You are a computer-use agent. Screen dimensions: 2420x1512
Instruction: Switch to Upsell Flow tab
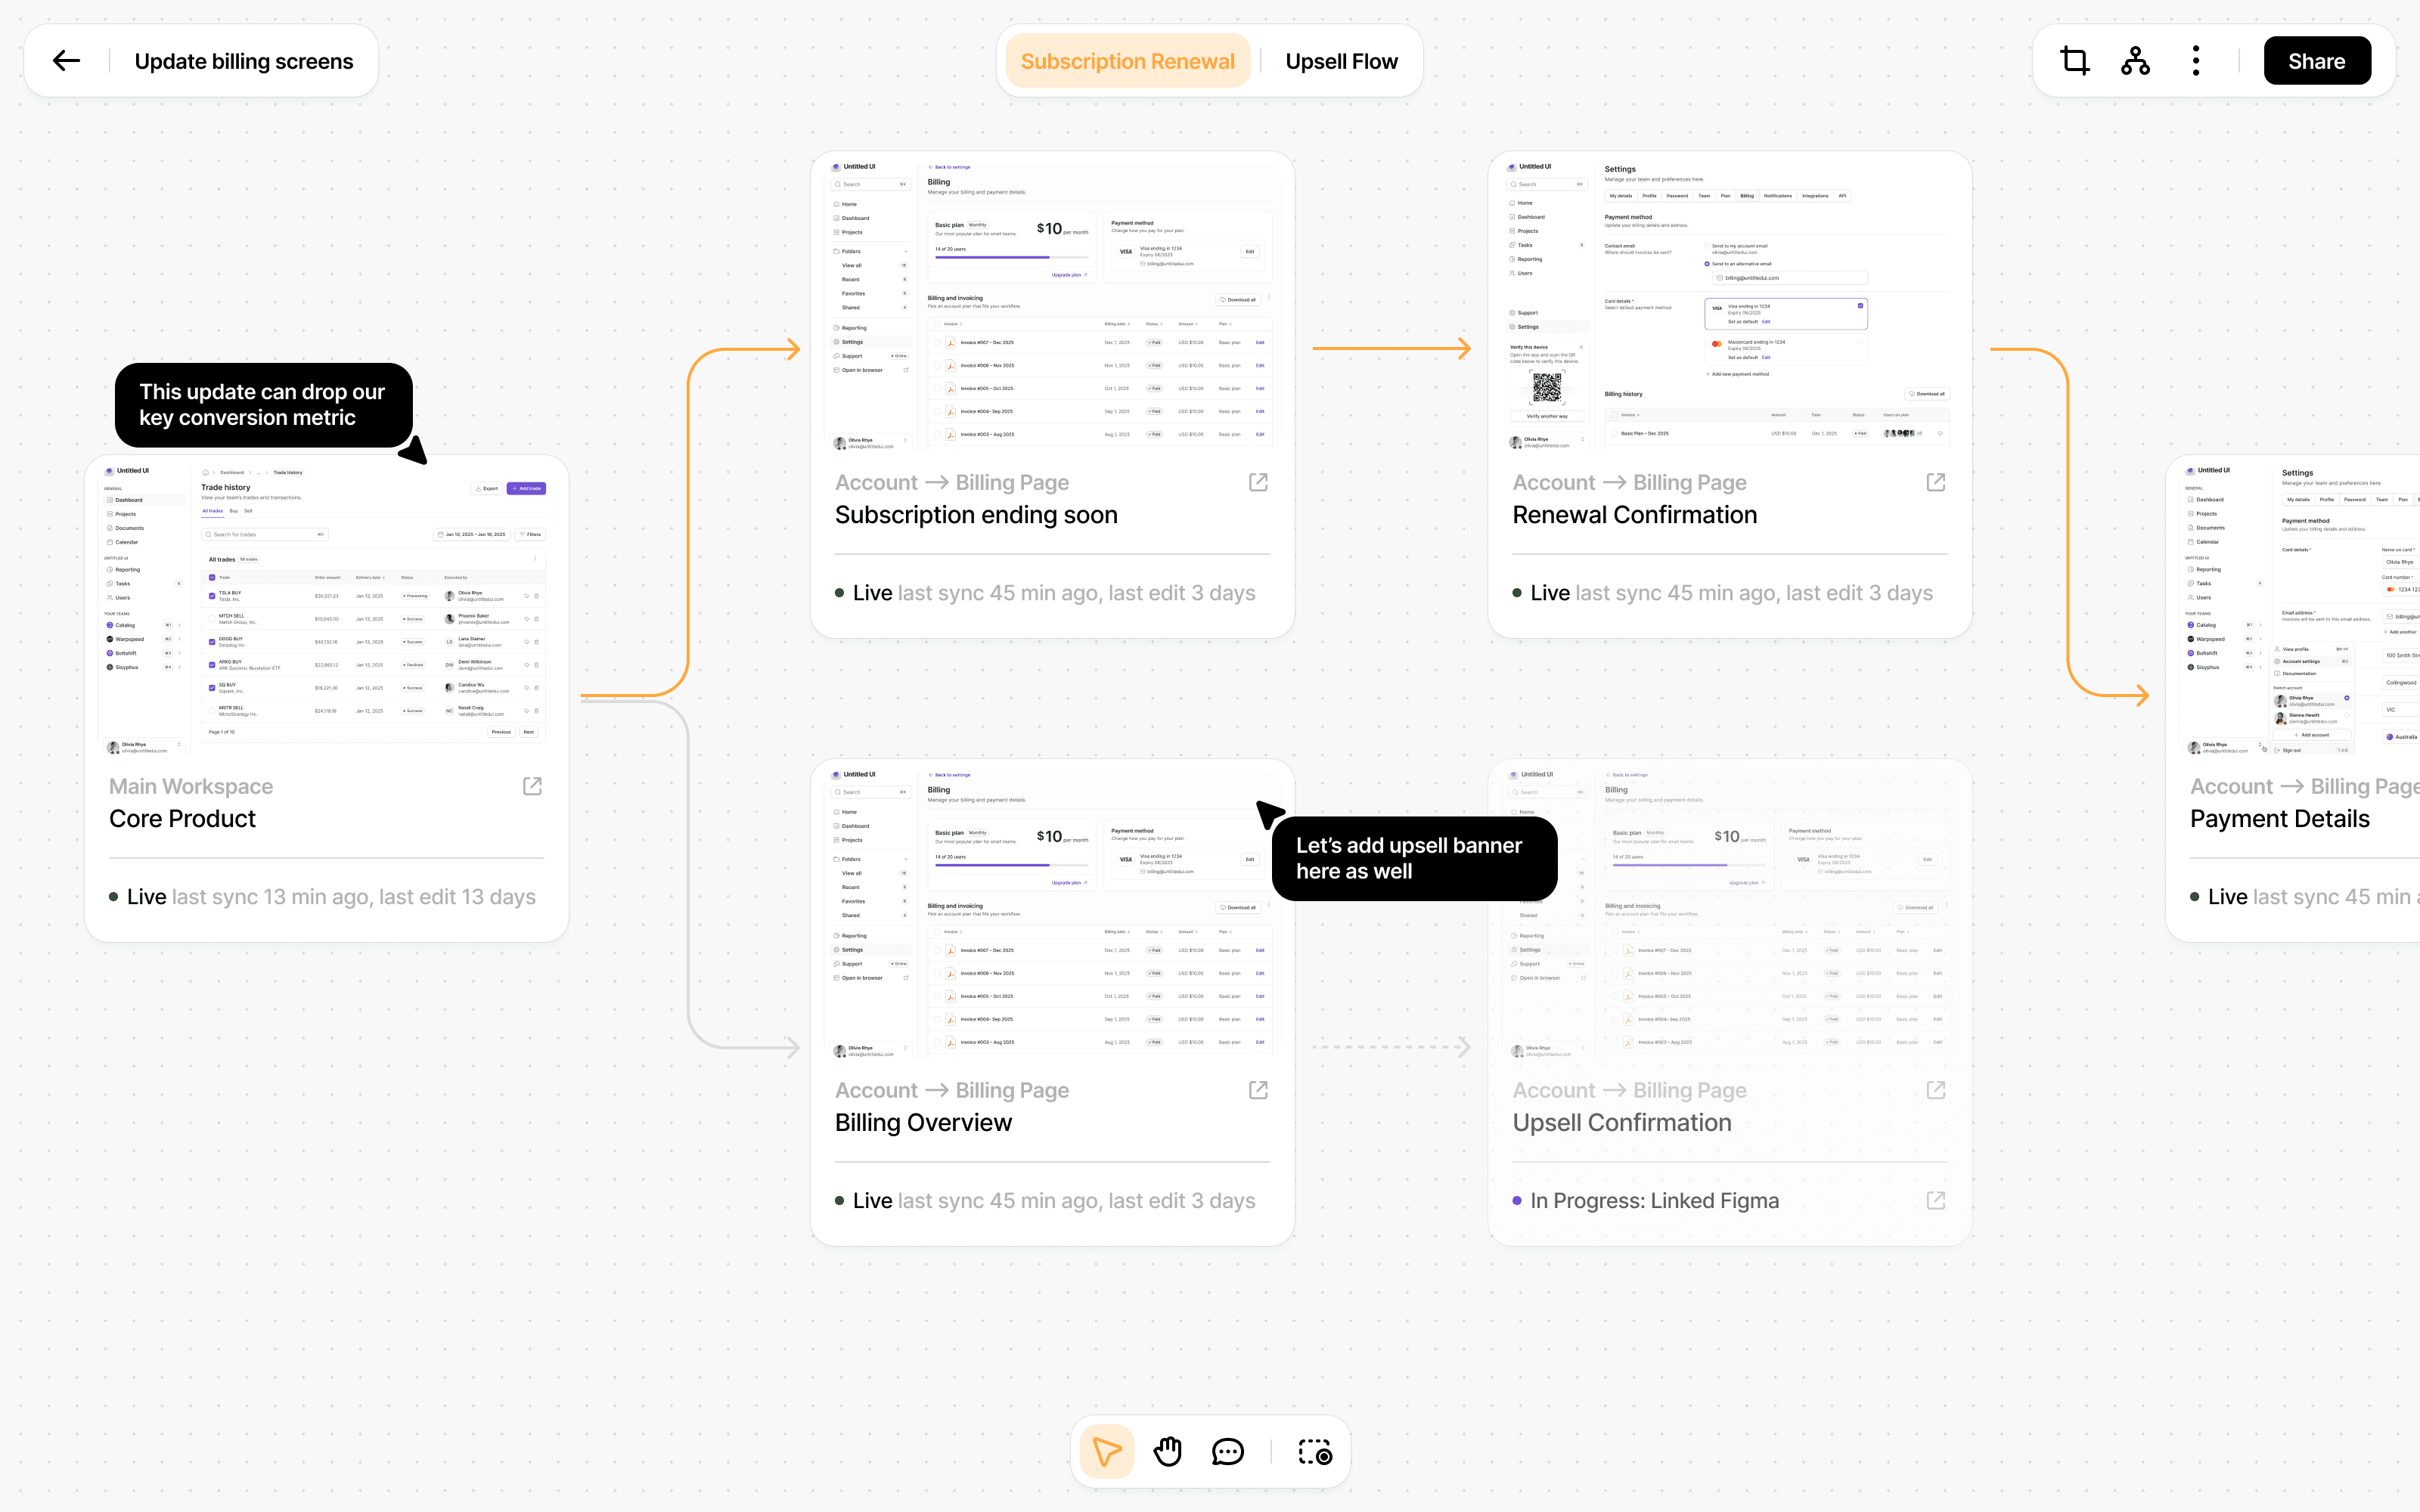coord(1341,61)
